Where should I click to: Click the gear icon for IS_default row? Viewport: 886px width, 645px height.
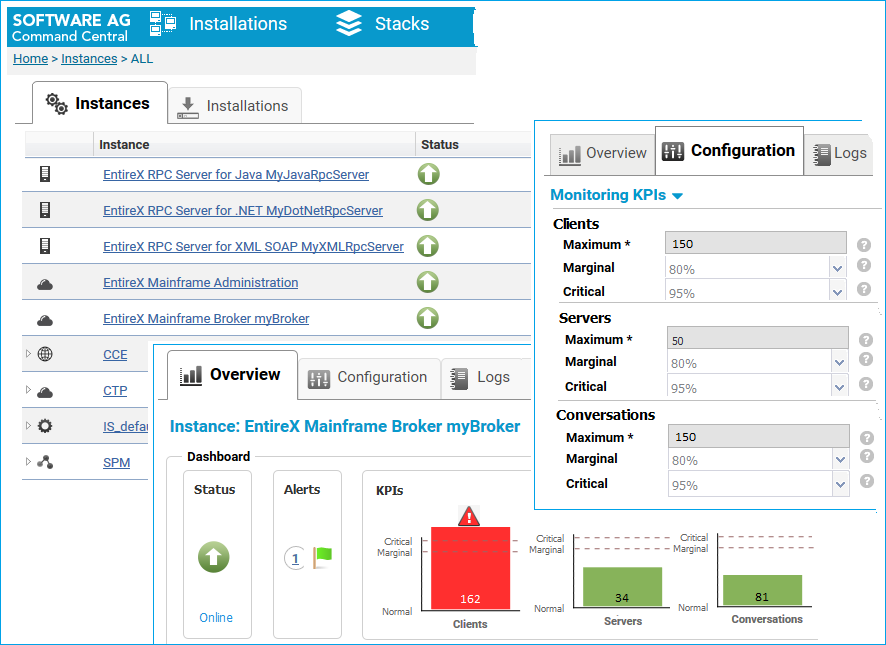click(x=45, y=426)
